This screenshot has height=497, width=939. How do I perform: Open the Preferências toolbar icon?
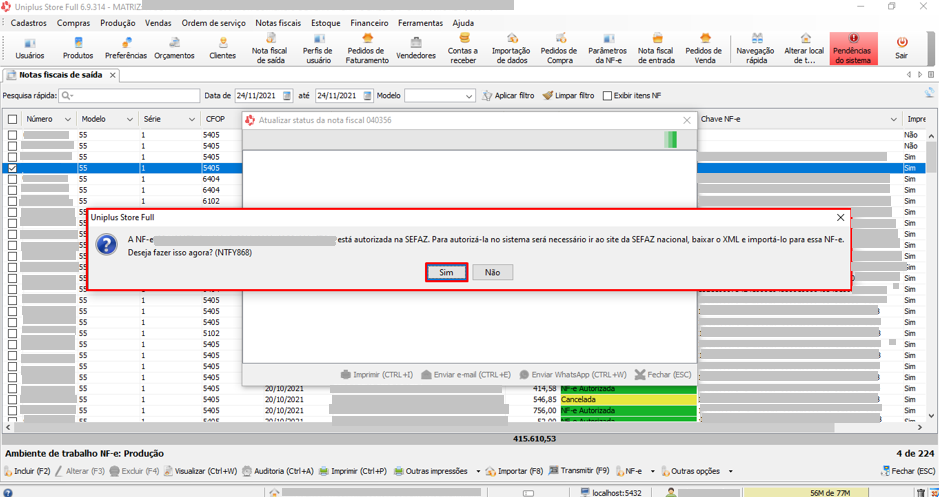pos(126,49)
